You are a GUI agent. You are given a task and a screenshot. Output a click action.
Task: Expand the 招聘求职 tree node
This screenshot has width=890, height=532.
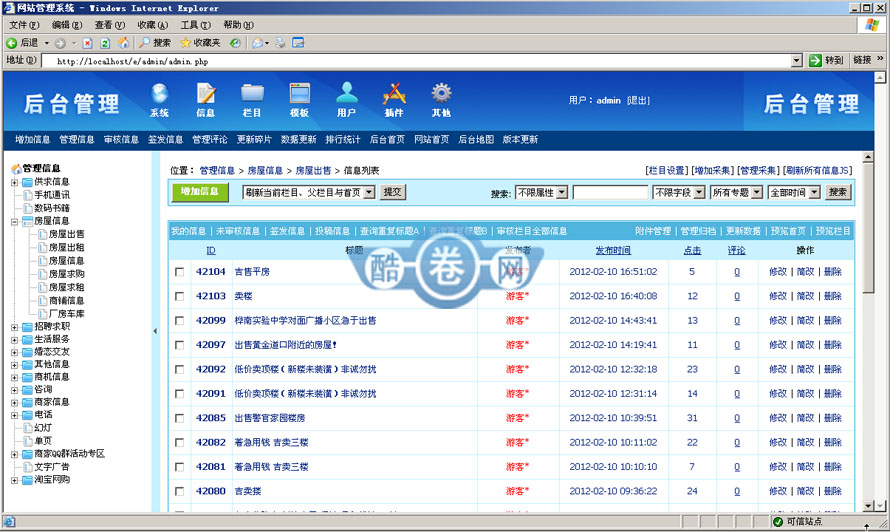point(14,327)
